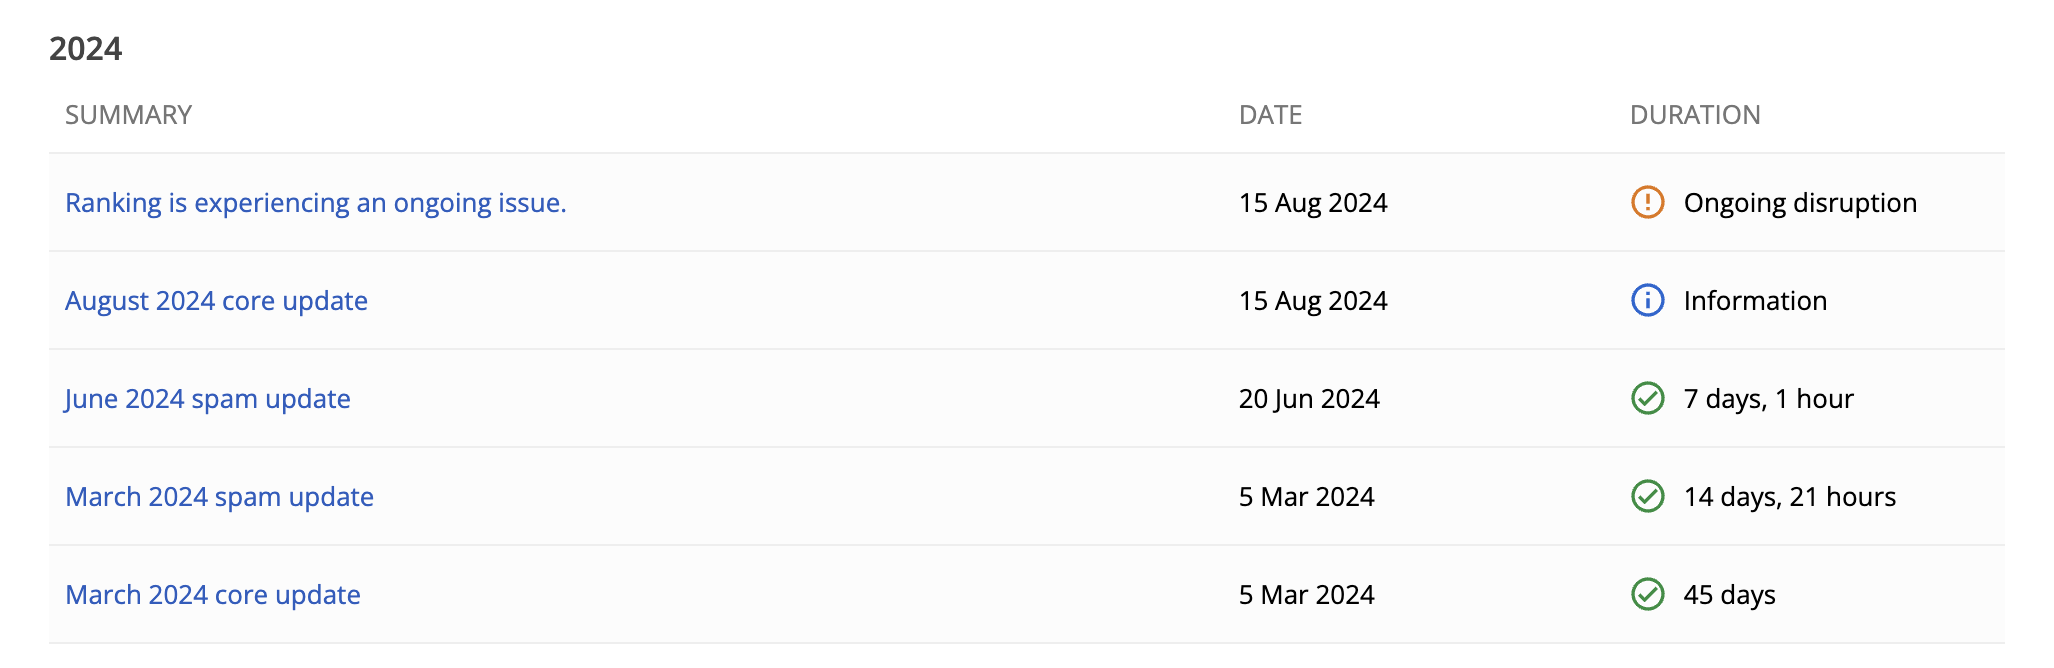Click the 2024 year heading

(x=86, y=49)
